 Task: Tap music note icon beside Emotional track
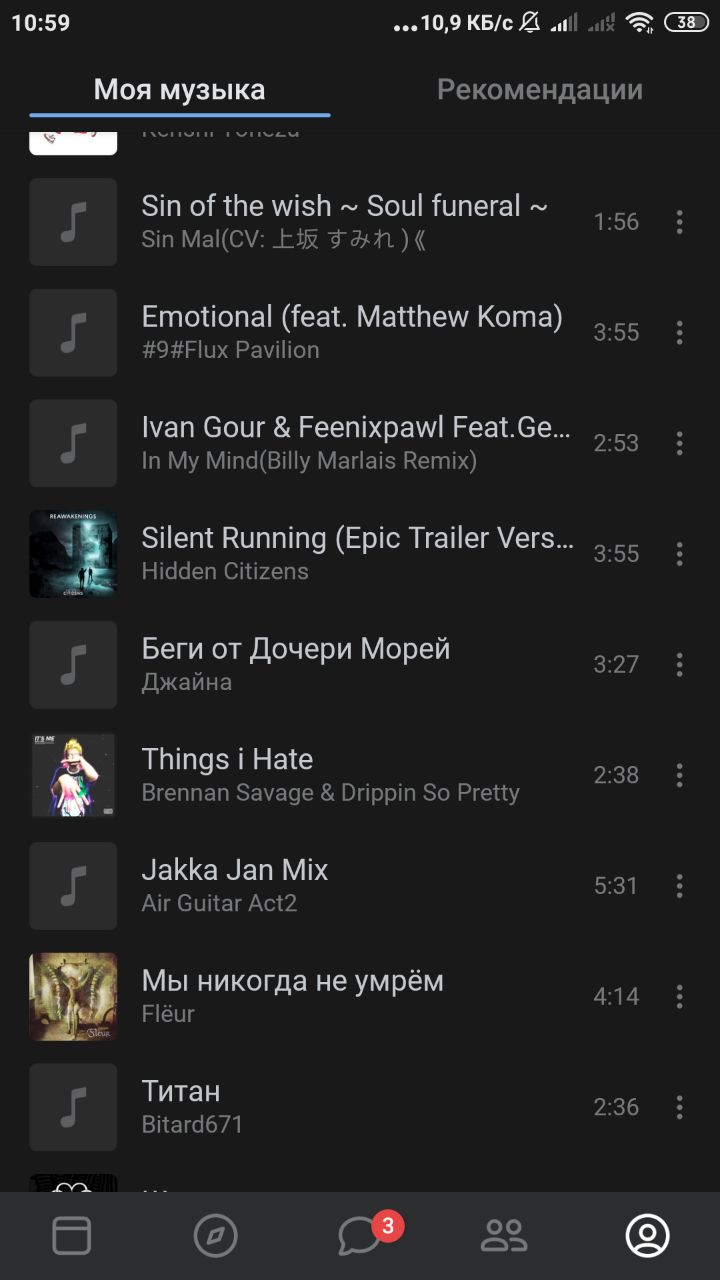click(x=73, y=333)
